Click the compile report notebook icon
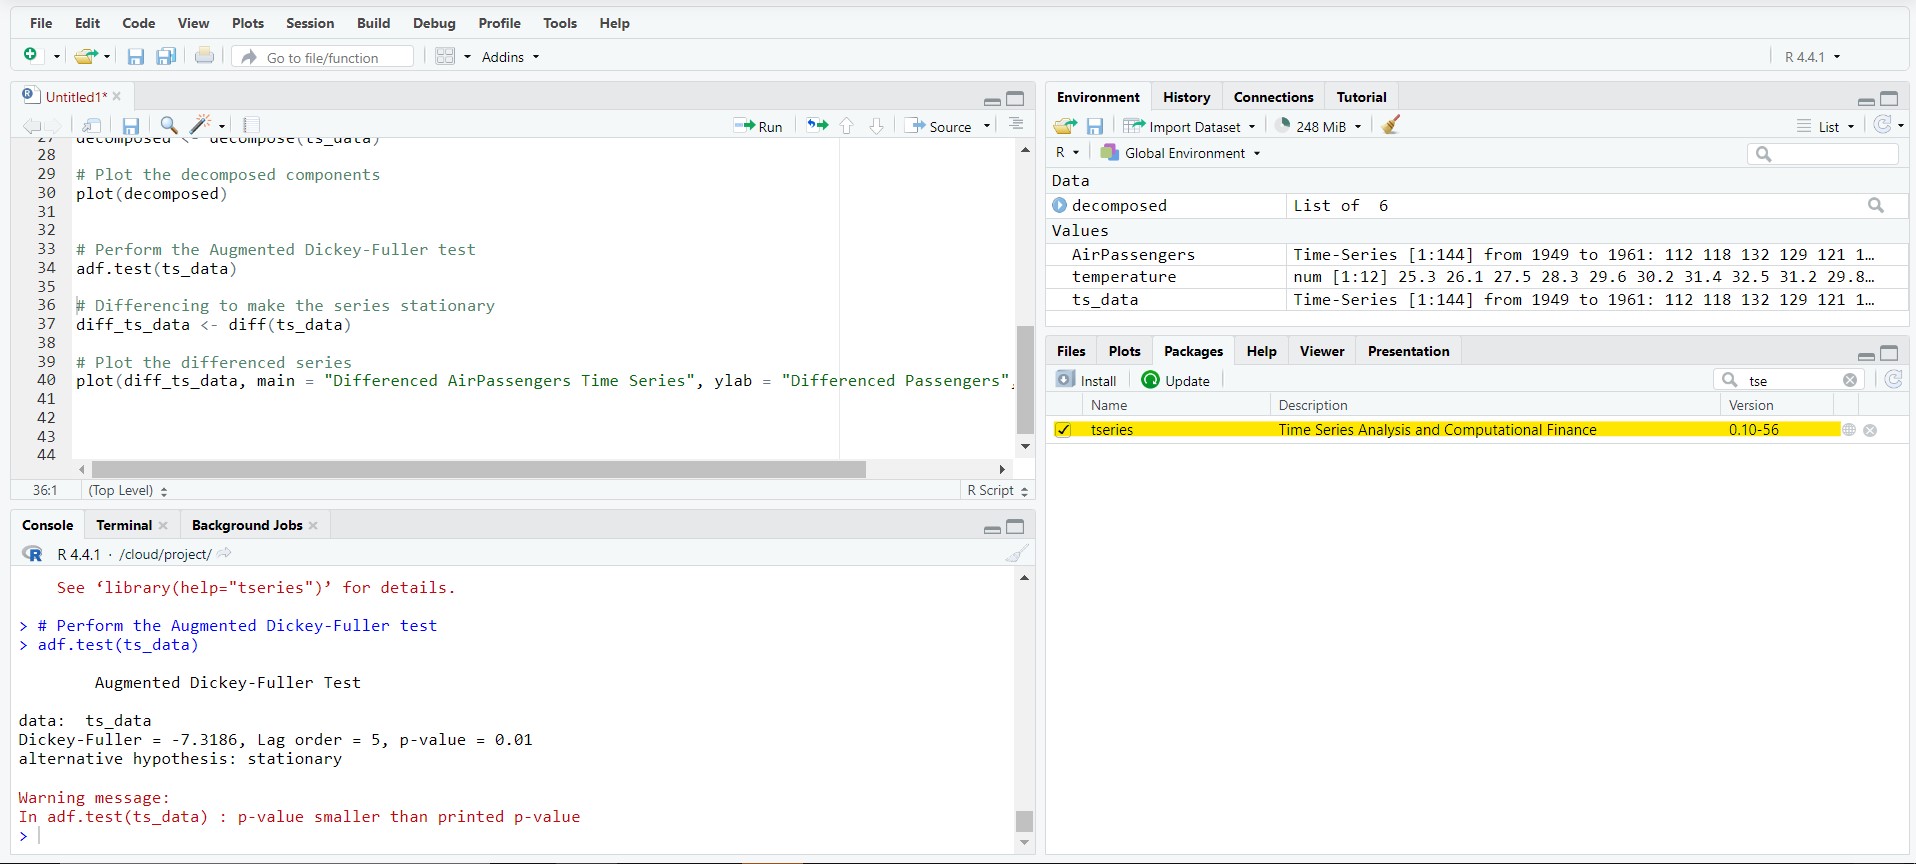The width and height of the screenshot is (1916, 864). point(251,125)
